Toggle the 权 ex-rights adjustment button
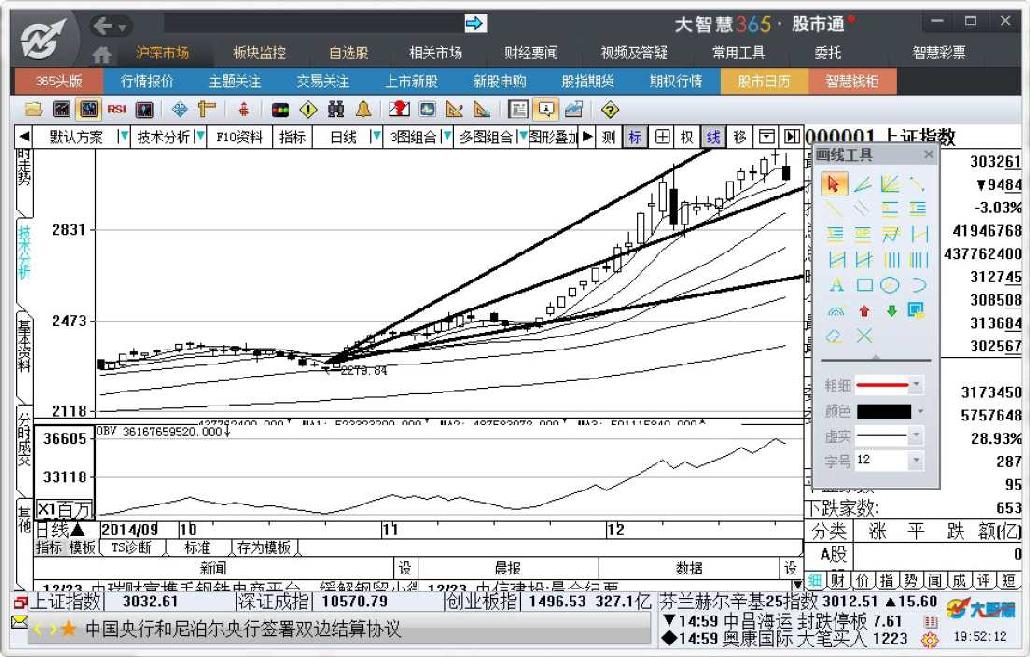The height and width of the screenshot is (657, 1030). point(687,137)
